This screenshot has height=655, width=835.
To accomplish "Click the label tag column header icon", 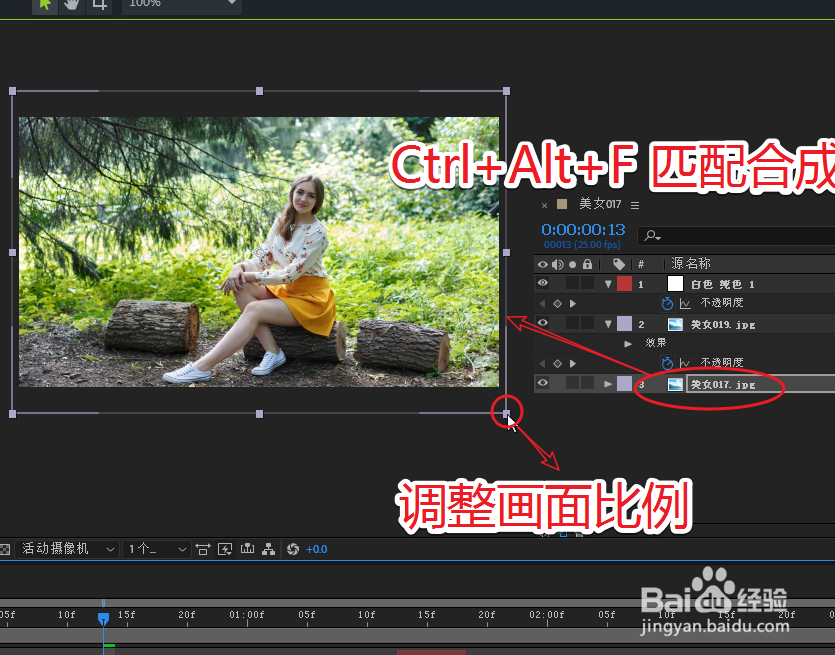I will (619, 264).
